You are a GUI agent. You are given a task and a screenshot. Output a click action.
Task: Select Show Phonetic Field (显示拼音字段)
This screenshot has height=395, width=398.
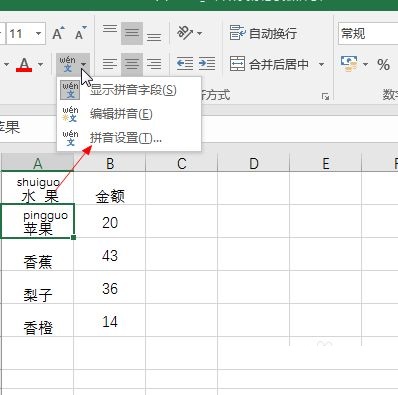[129, 90]
